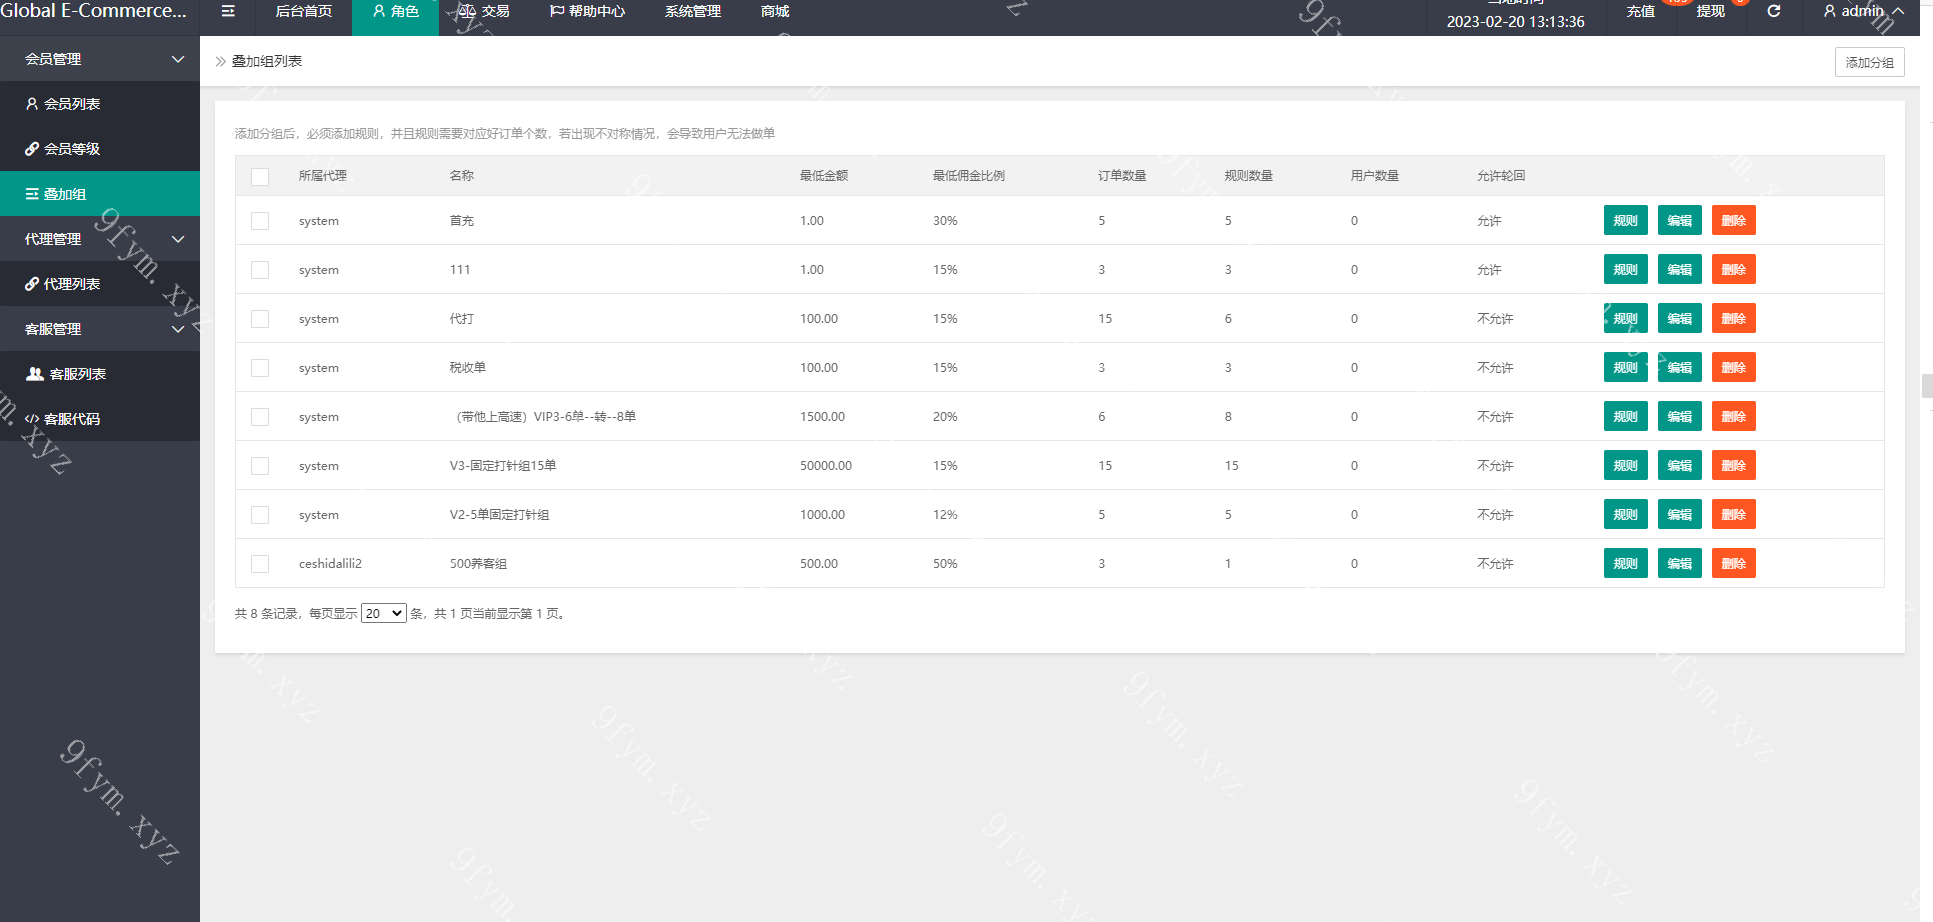Check the V3-固定打针组15单 row checkbox

point(260,466)
